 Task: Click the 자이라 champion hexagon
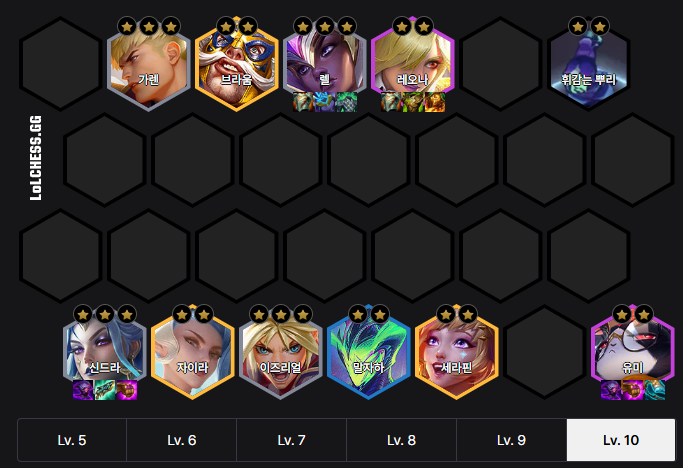[193, 352]
